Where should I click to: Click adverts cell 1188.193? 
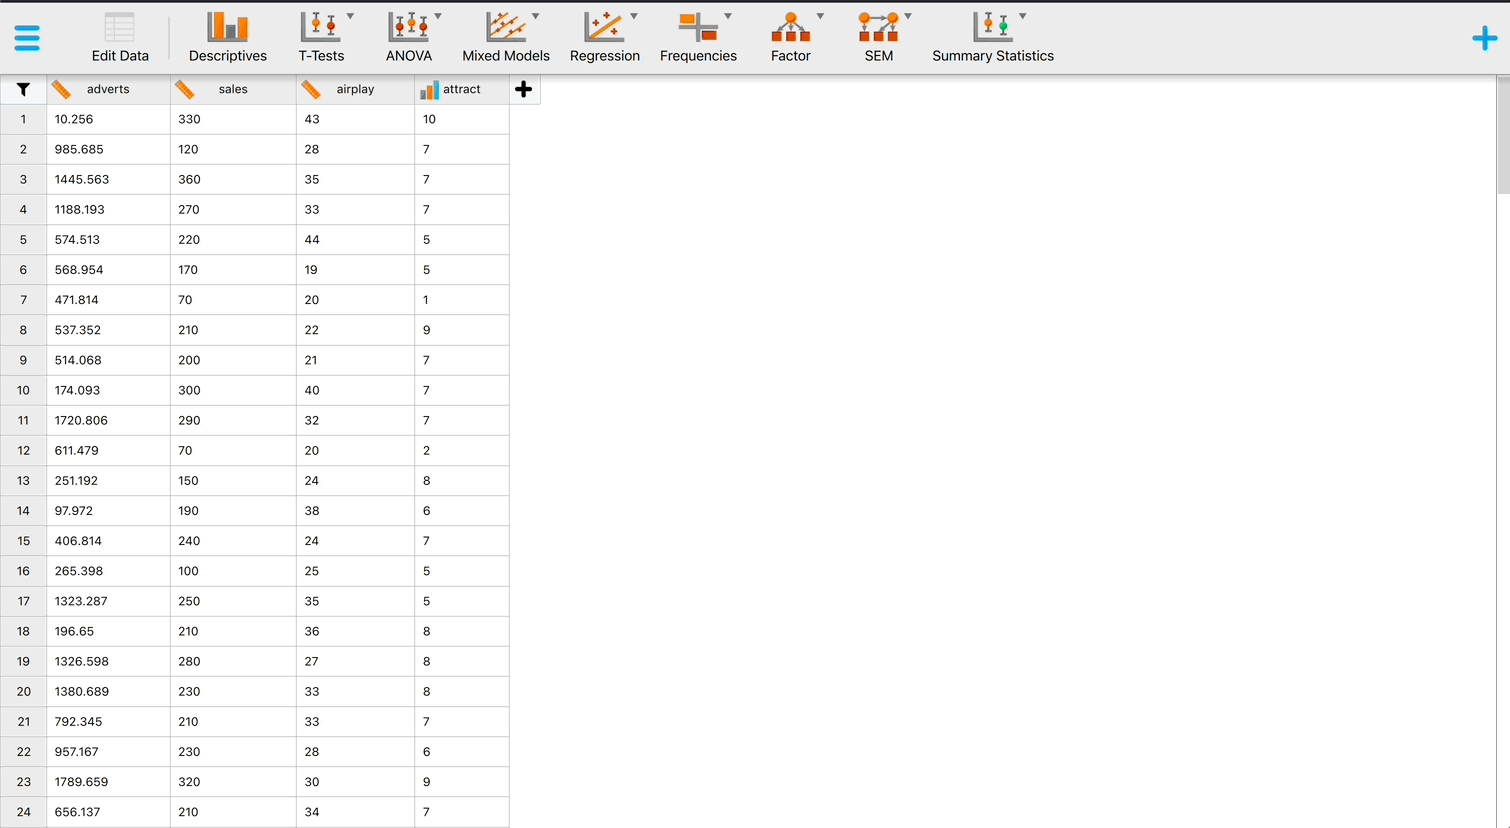click(x=108, y=210)
